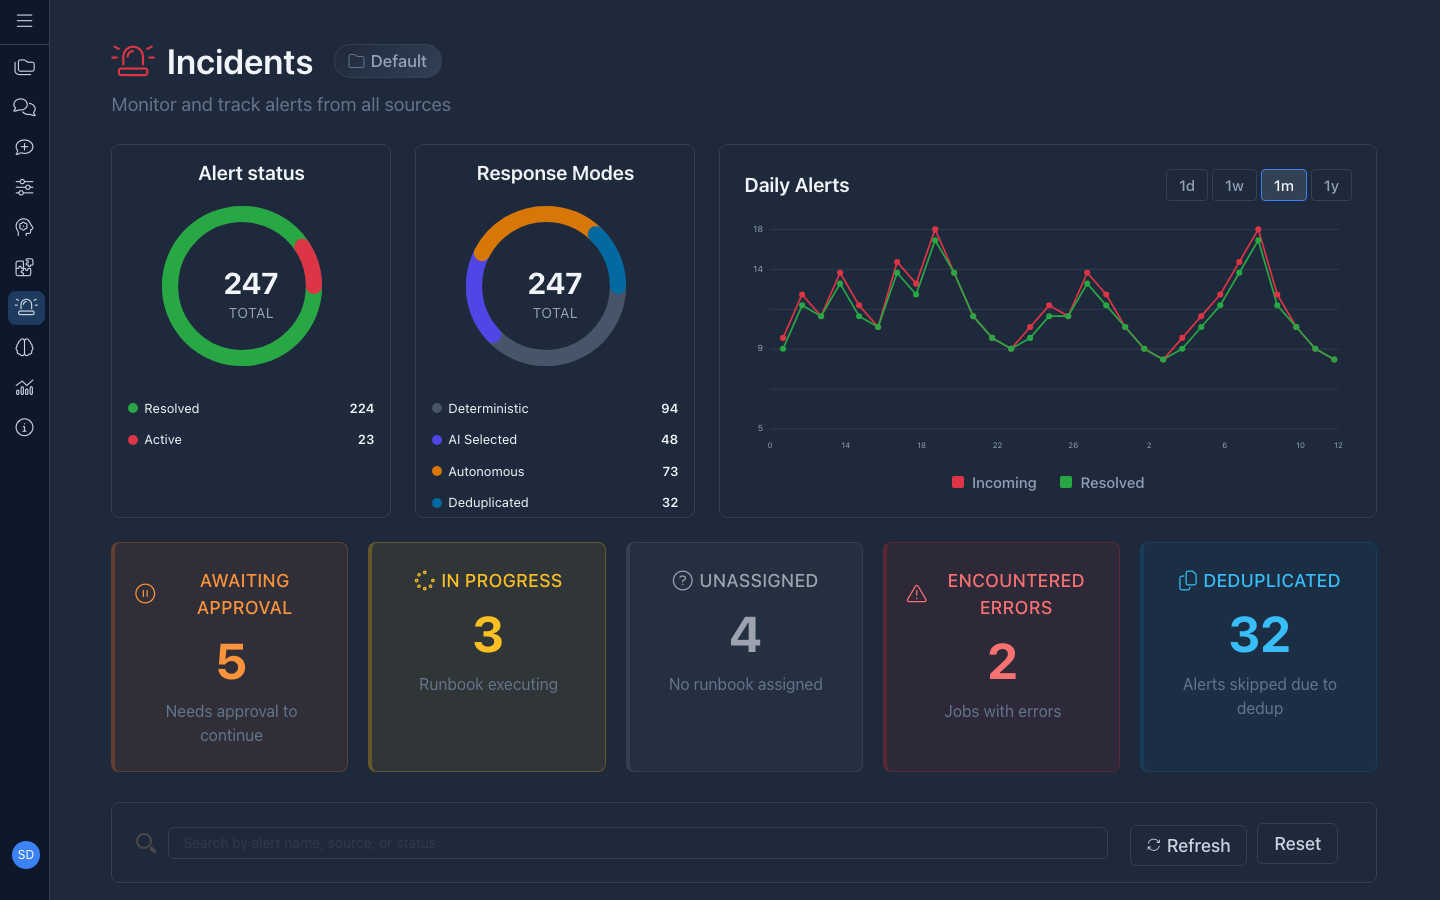Collapse the sidebar with the hamburger icon
1440x900 pixels.
(x=24, y=20)
